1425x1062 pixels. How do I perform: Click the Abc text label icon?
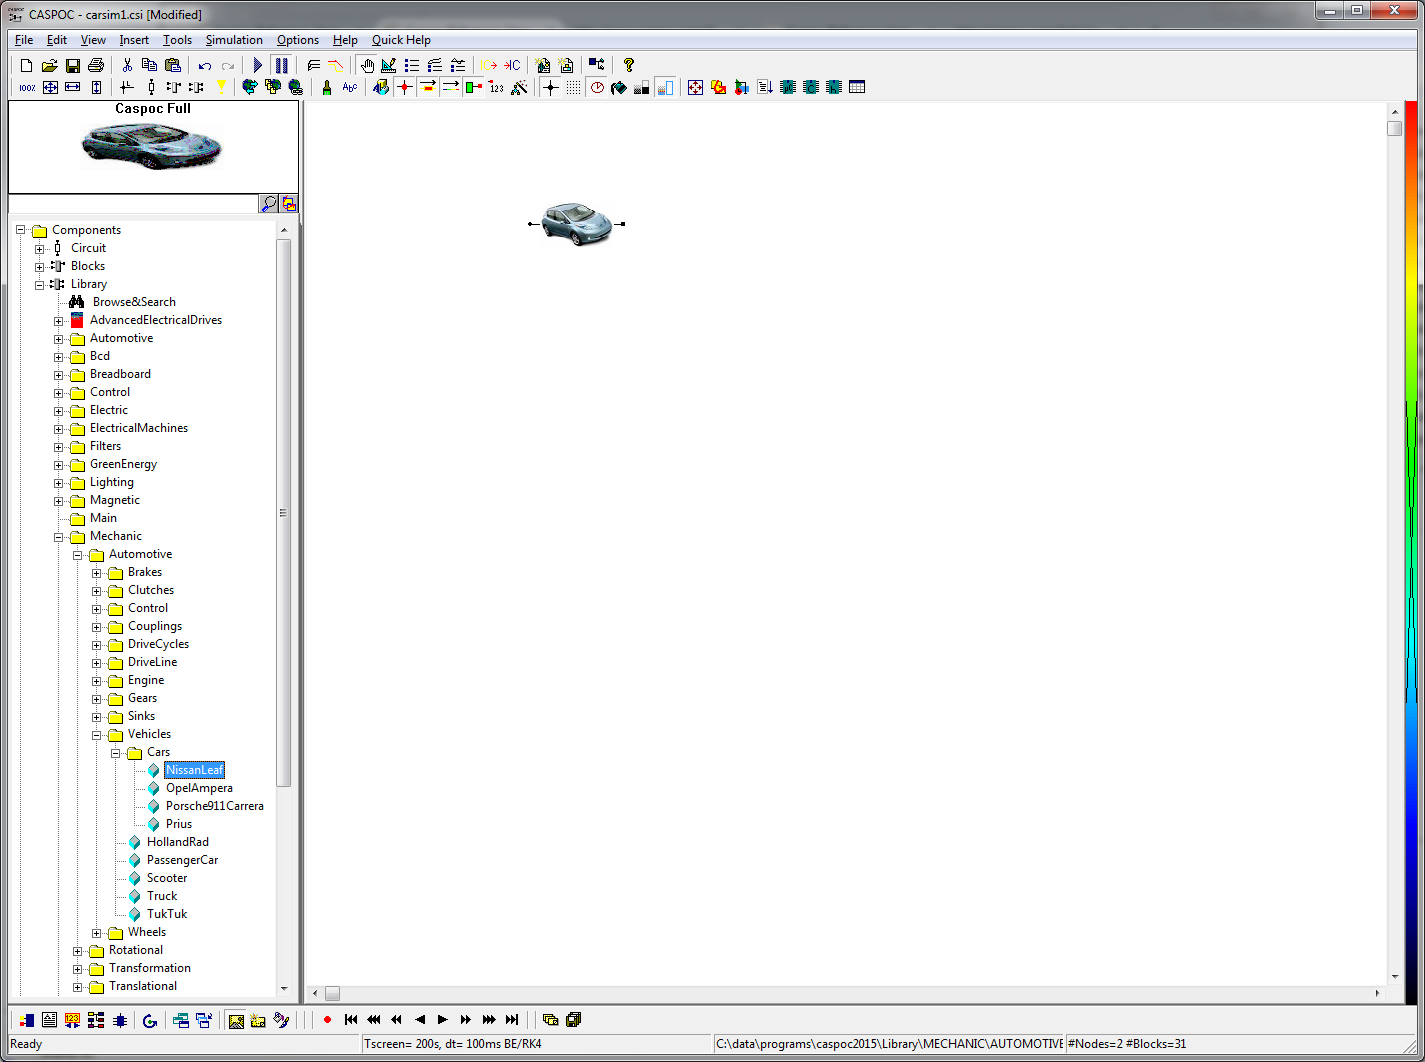[x=350, y=87]
